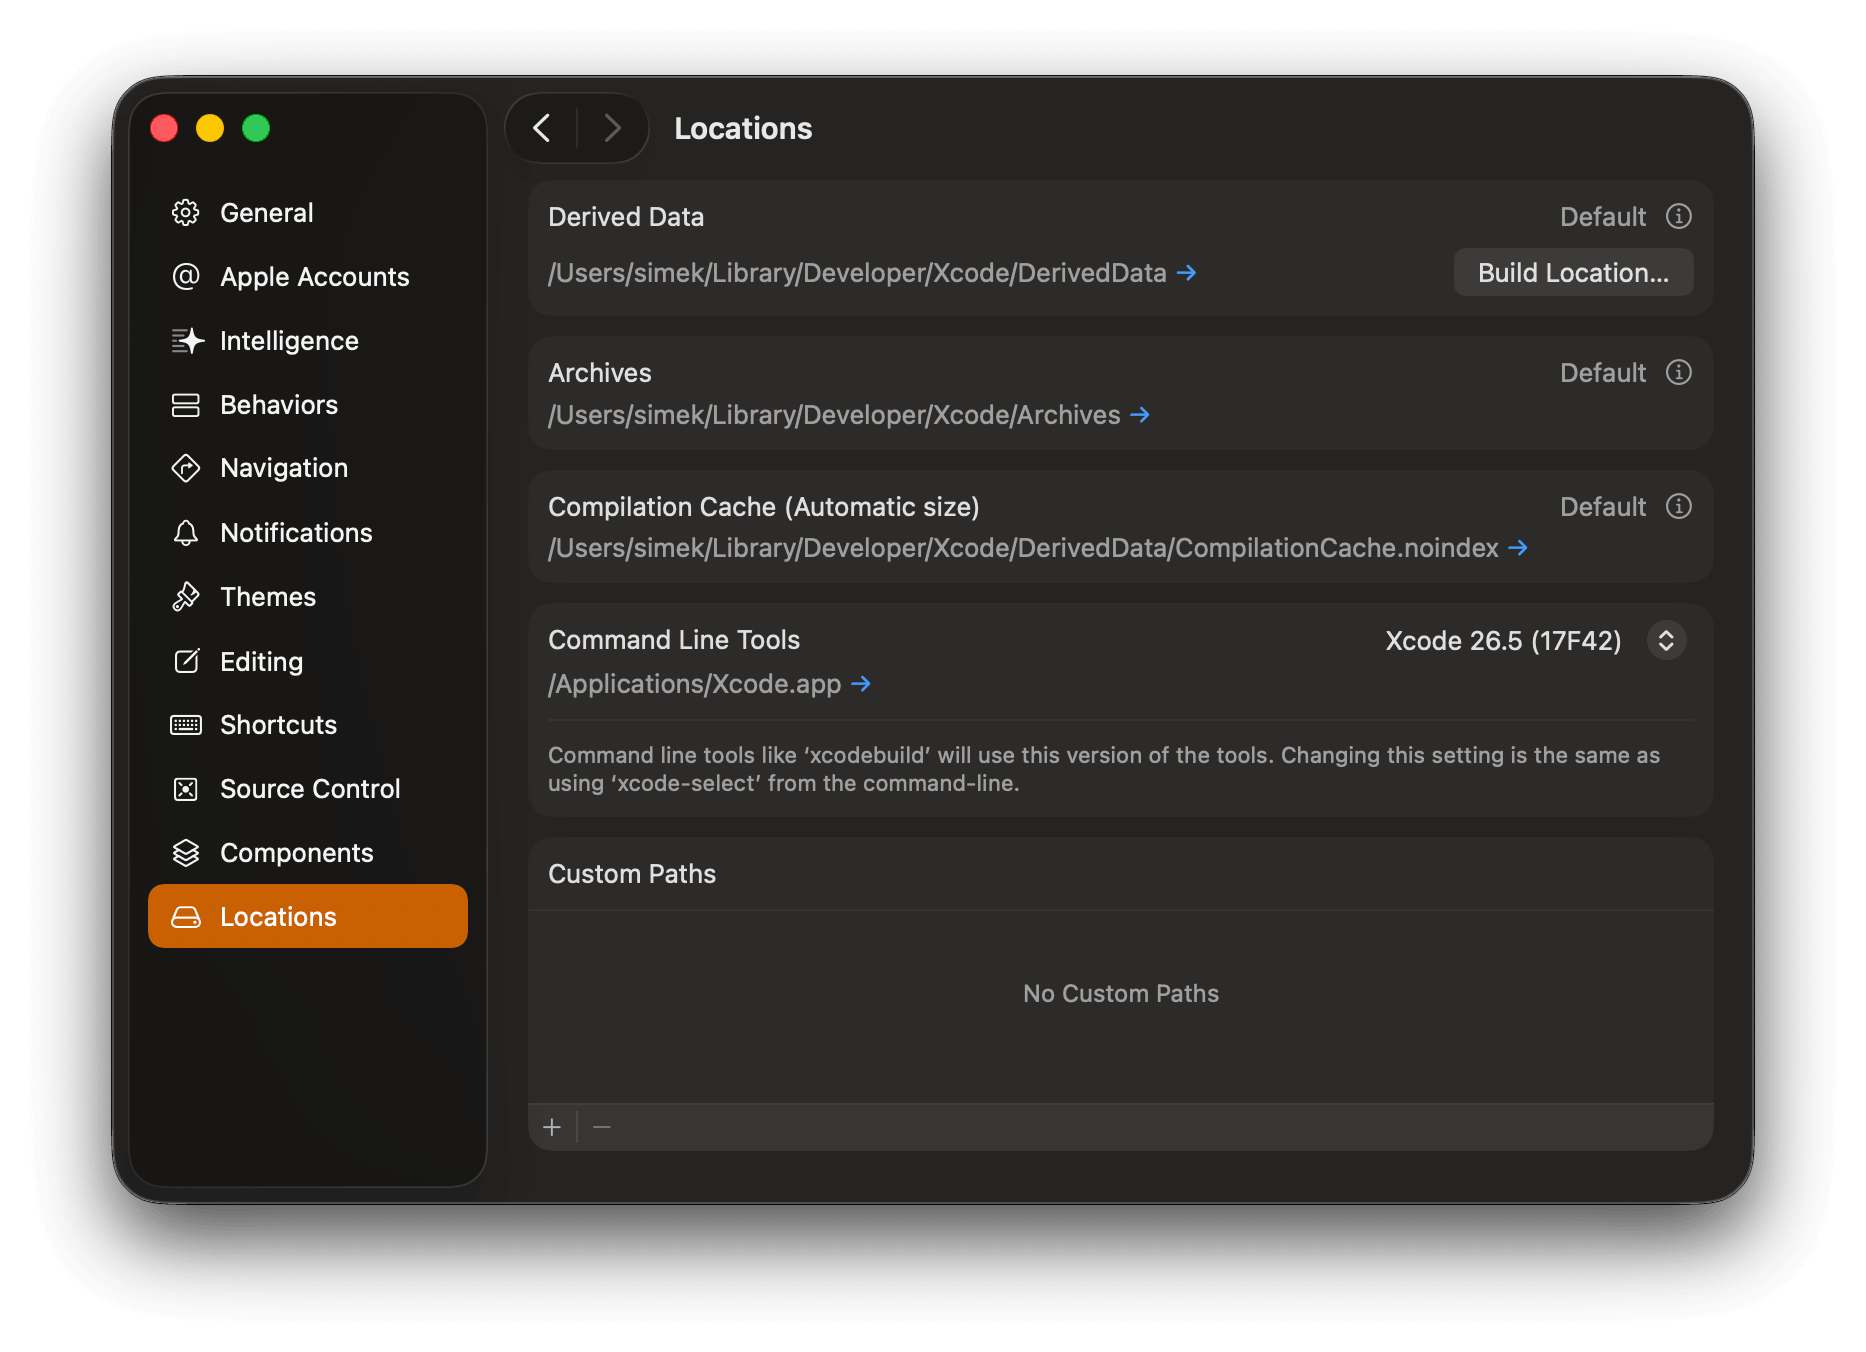
Task: Open Derived Data Default location dropdown
Action: pos(1603,217)
